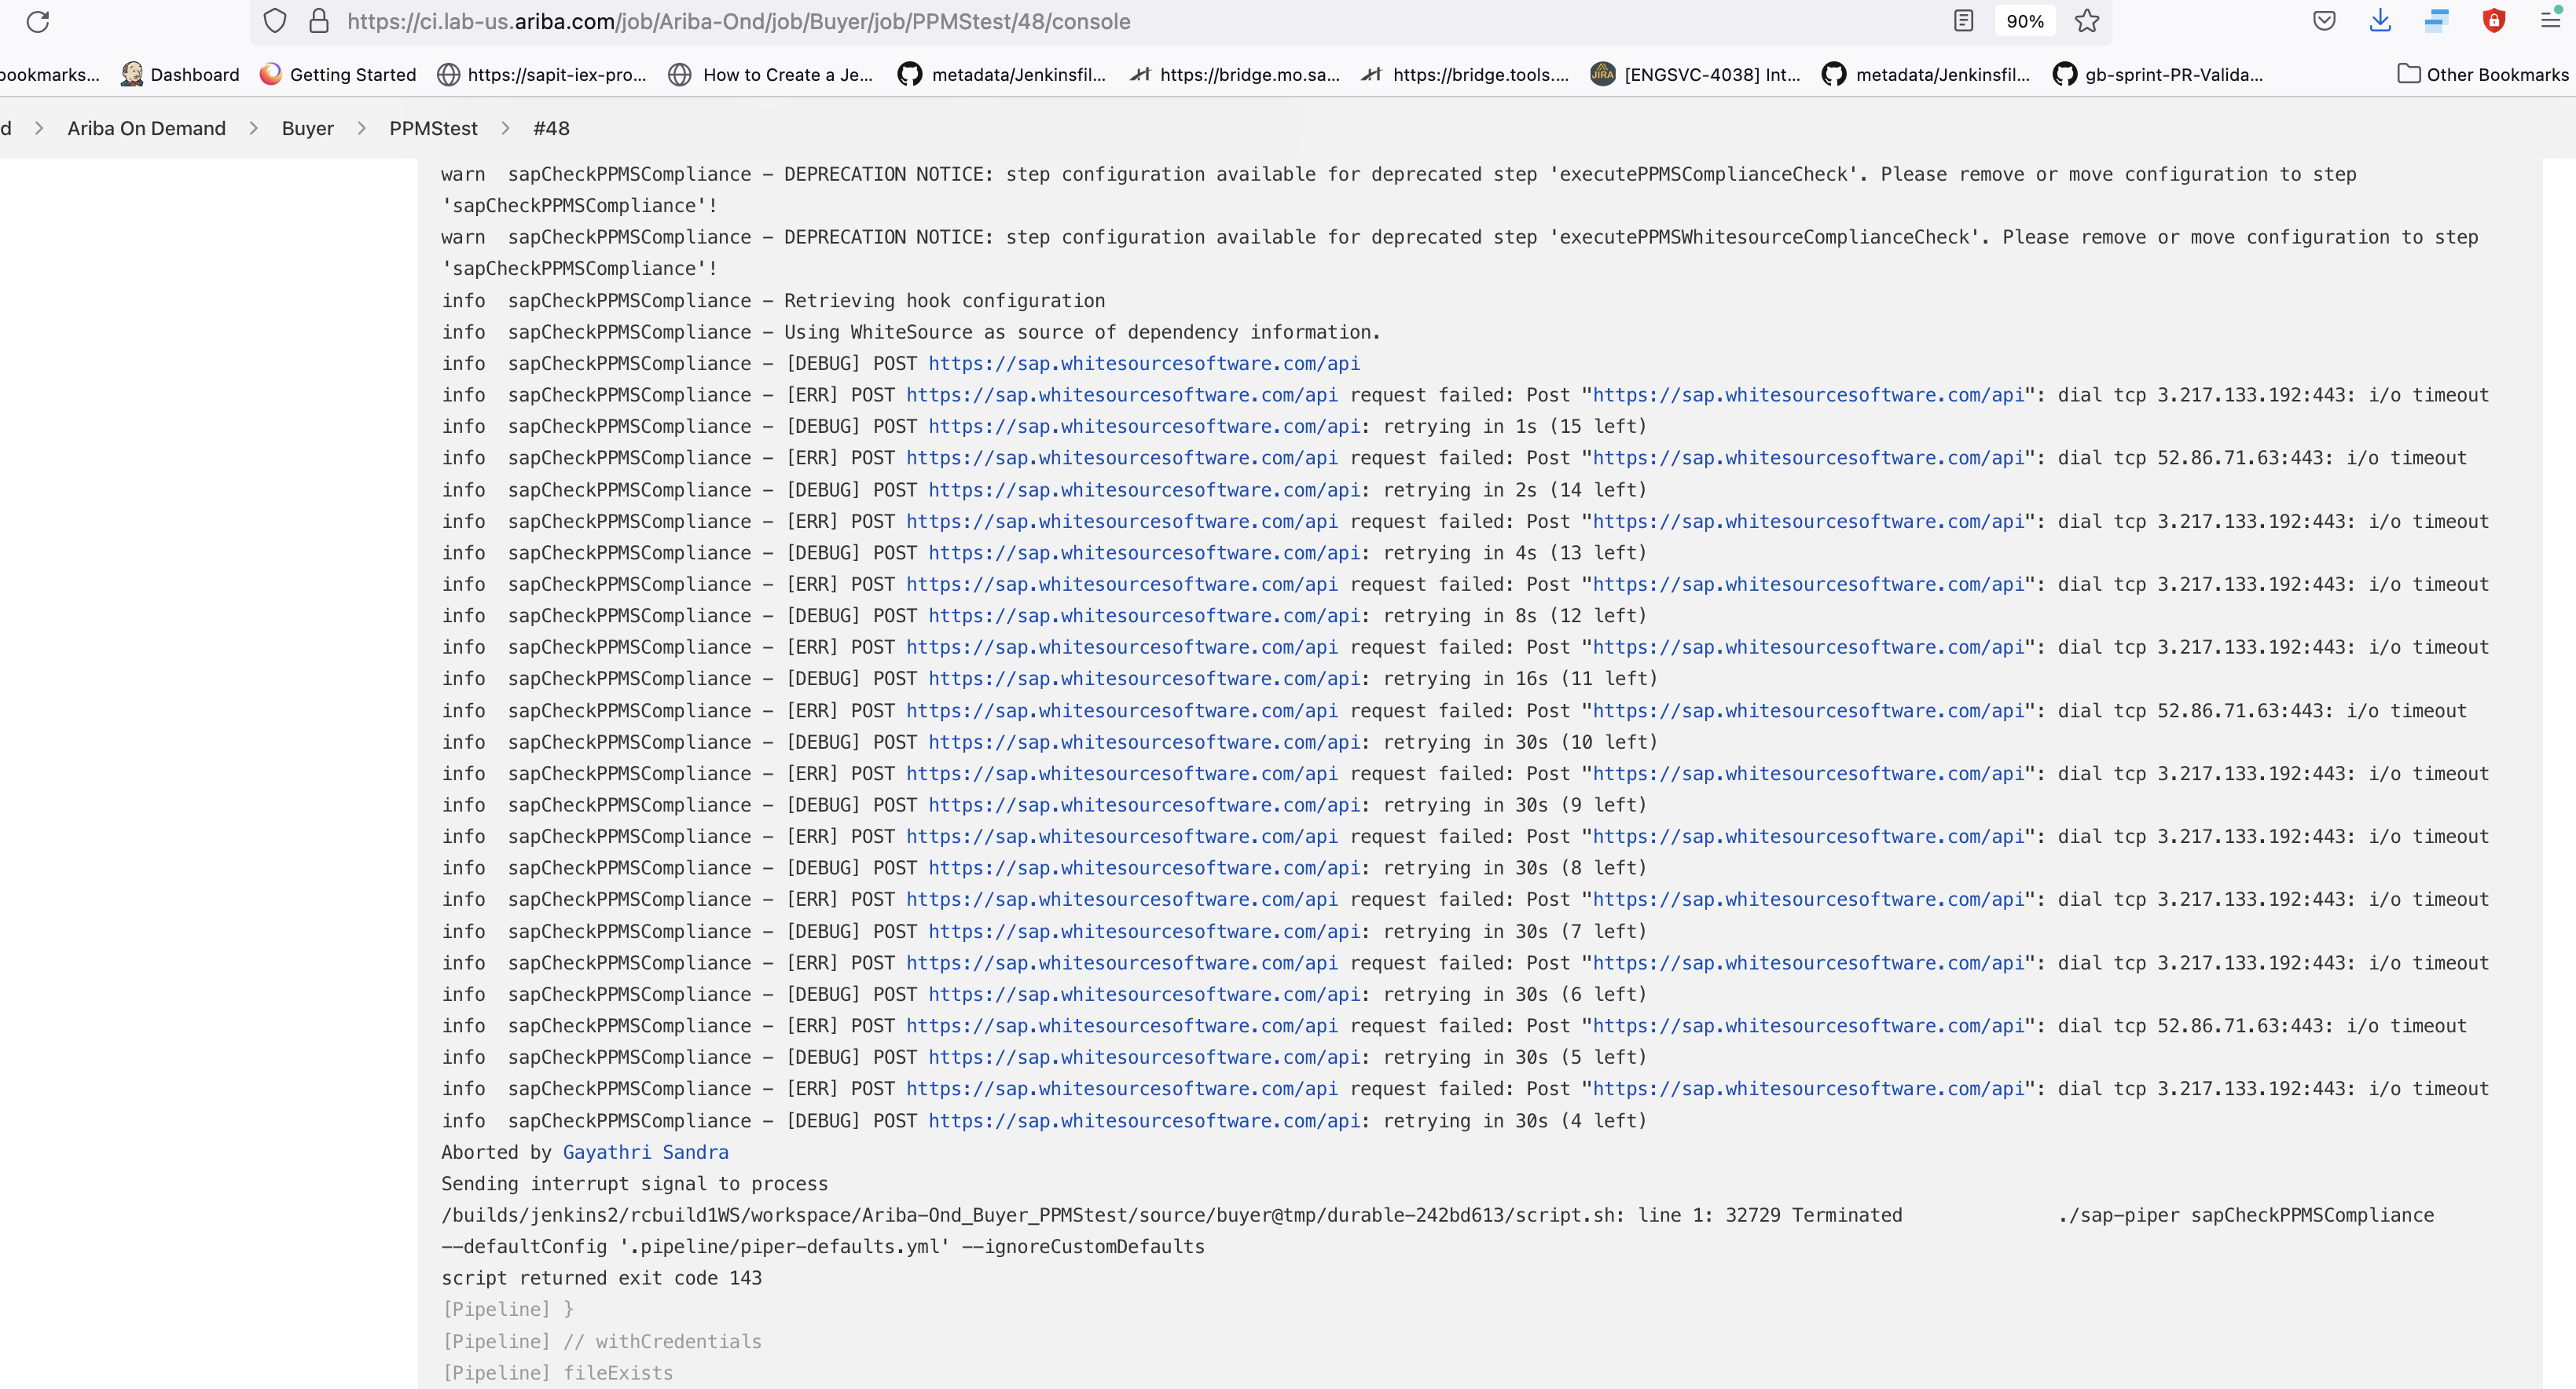
Task: Toggle bookmark star for this page
Action: [x=2087, y=21]
